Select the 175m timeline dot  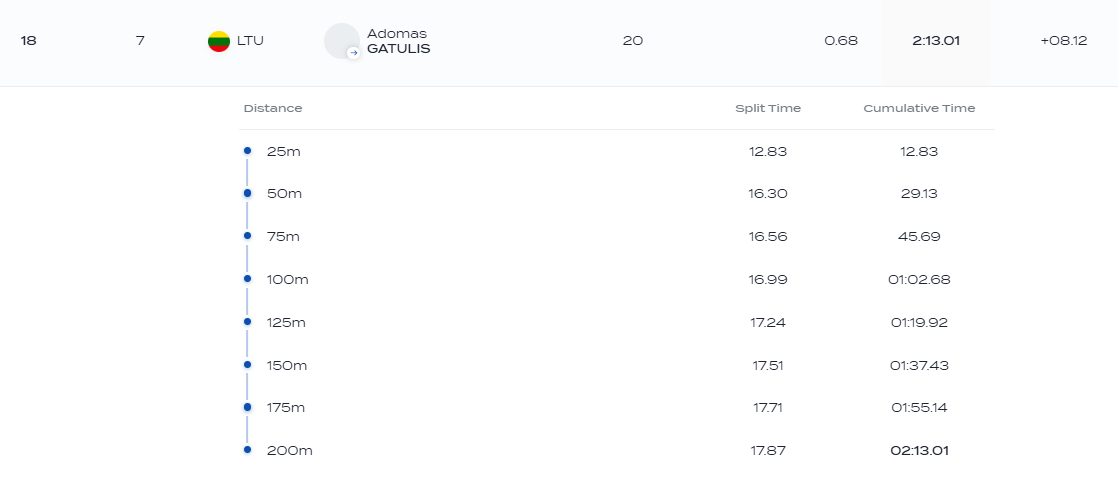pyautogui.click(x=247, y=407)
